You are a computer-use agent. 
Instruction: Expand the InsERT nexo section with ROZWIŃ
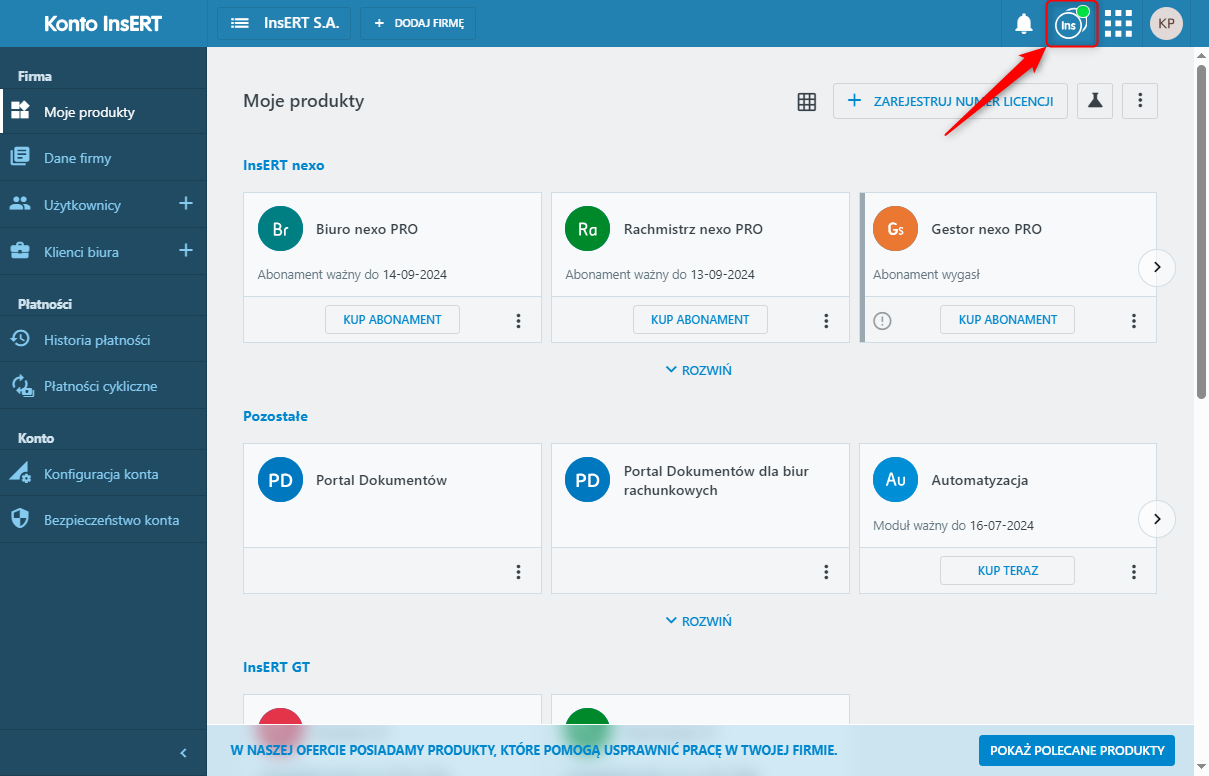[x=699, y=370]
